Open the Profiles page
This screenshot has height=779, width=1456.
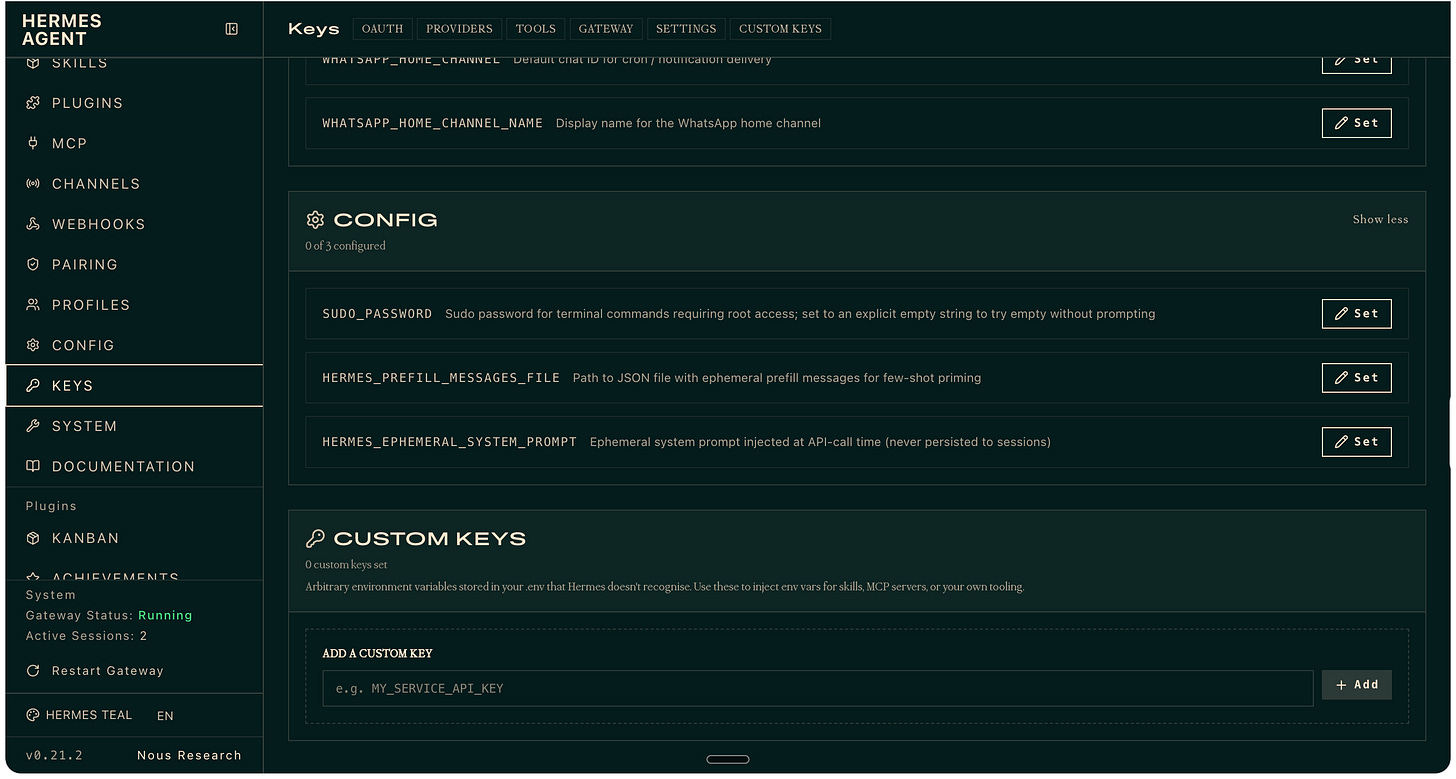(134, 305)
